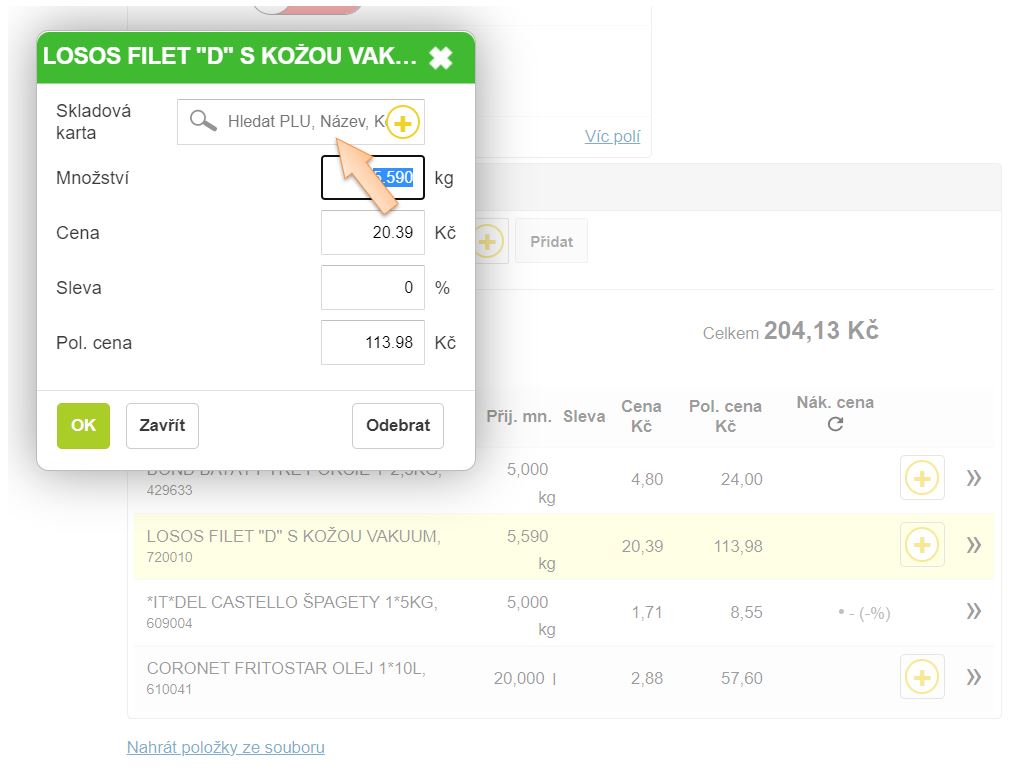Click the Zavřít button

point(162,426)
